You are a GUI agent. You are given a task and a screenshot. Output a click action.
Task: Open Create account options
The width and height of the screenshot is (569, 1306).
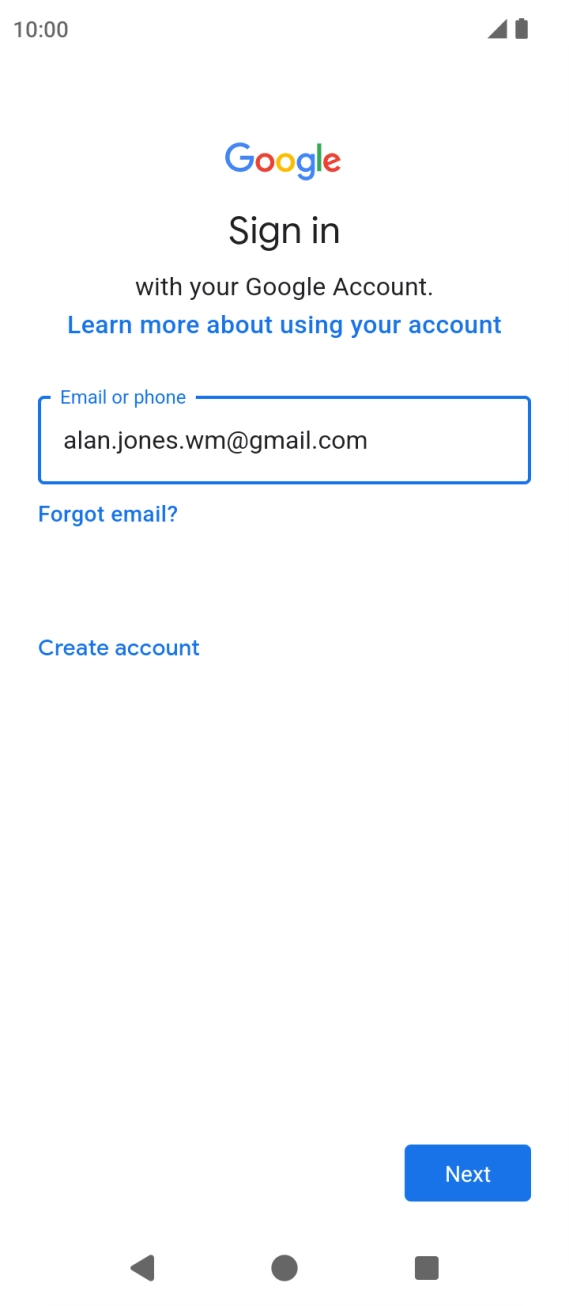click(119, 647)
